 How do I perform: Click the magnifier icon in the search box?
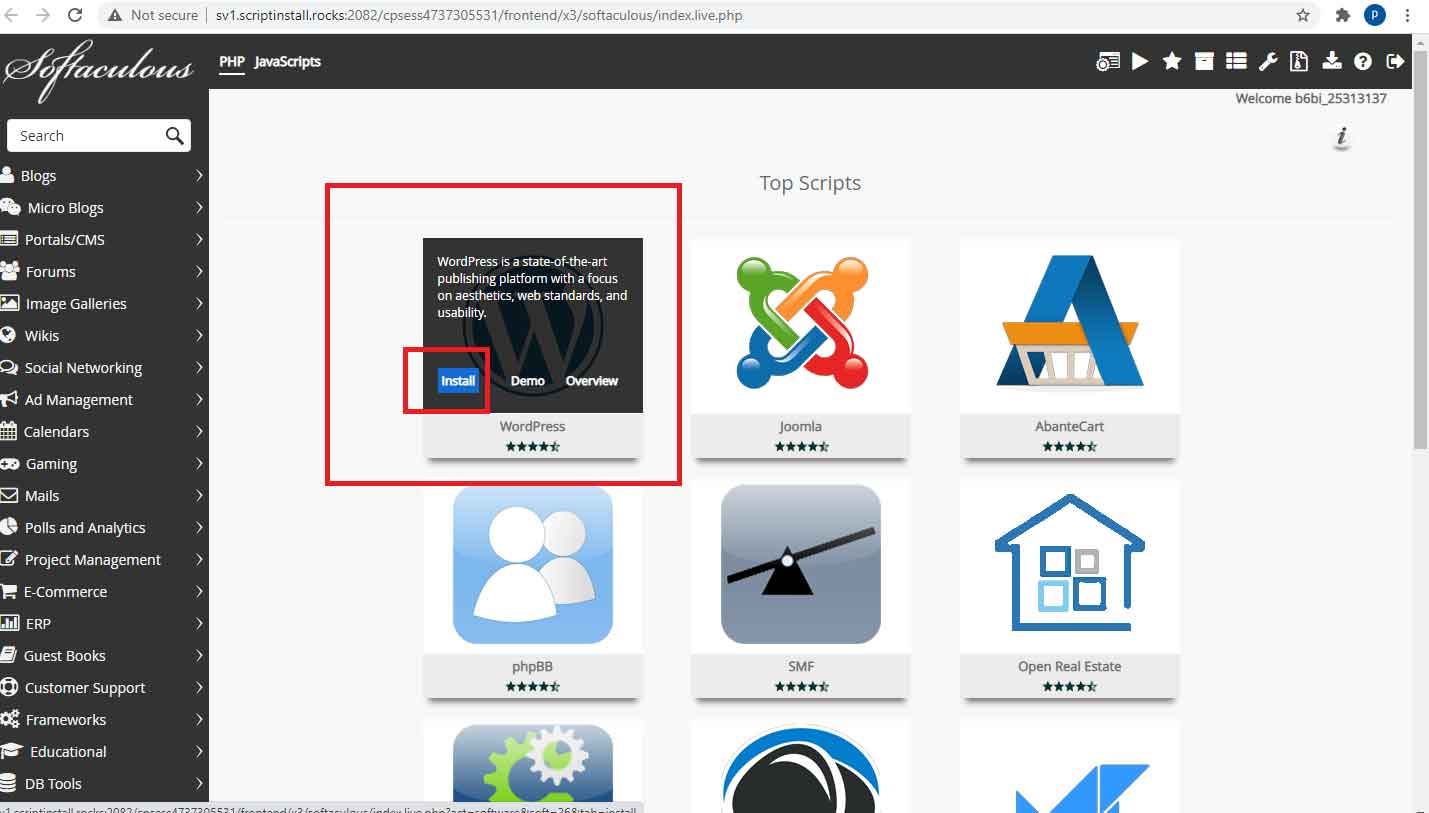click(174, 135)
